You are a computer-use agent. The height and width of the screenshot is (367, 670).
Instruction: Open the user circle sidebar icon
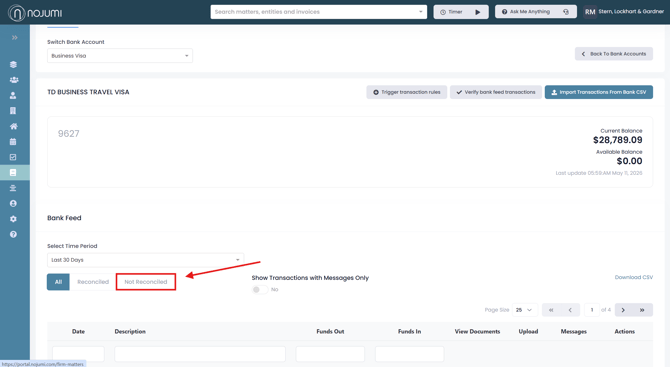13,203
